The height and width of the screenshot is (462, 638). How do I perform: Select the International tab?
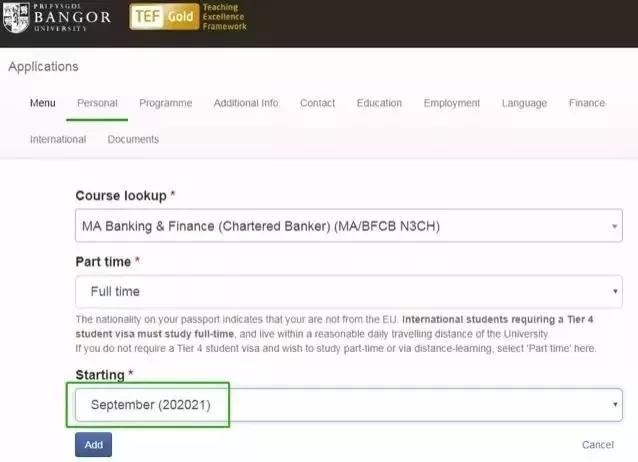tap(58, 139)
